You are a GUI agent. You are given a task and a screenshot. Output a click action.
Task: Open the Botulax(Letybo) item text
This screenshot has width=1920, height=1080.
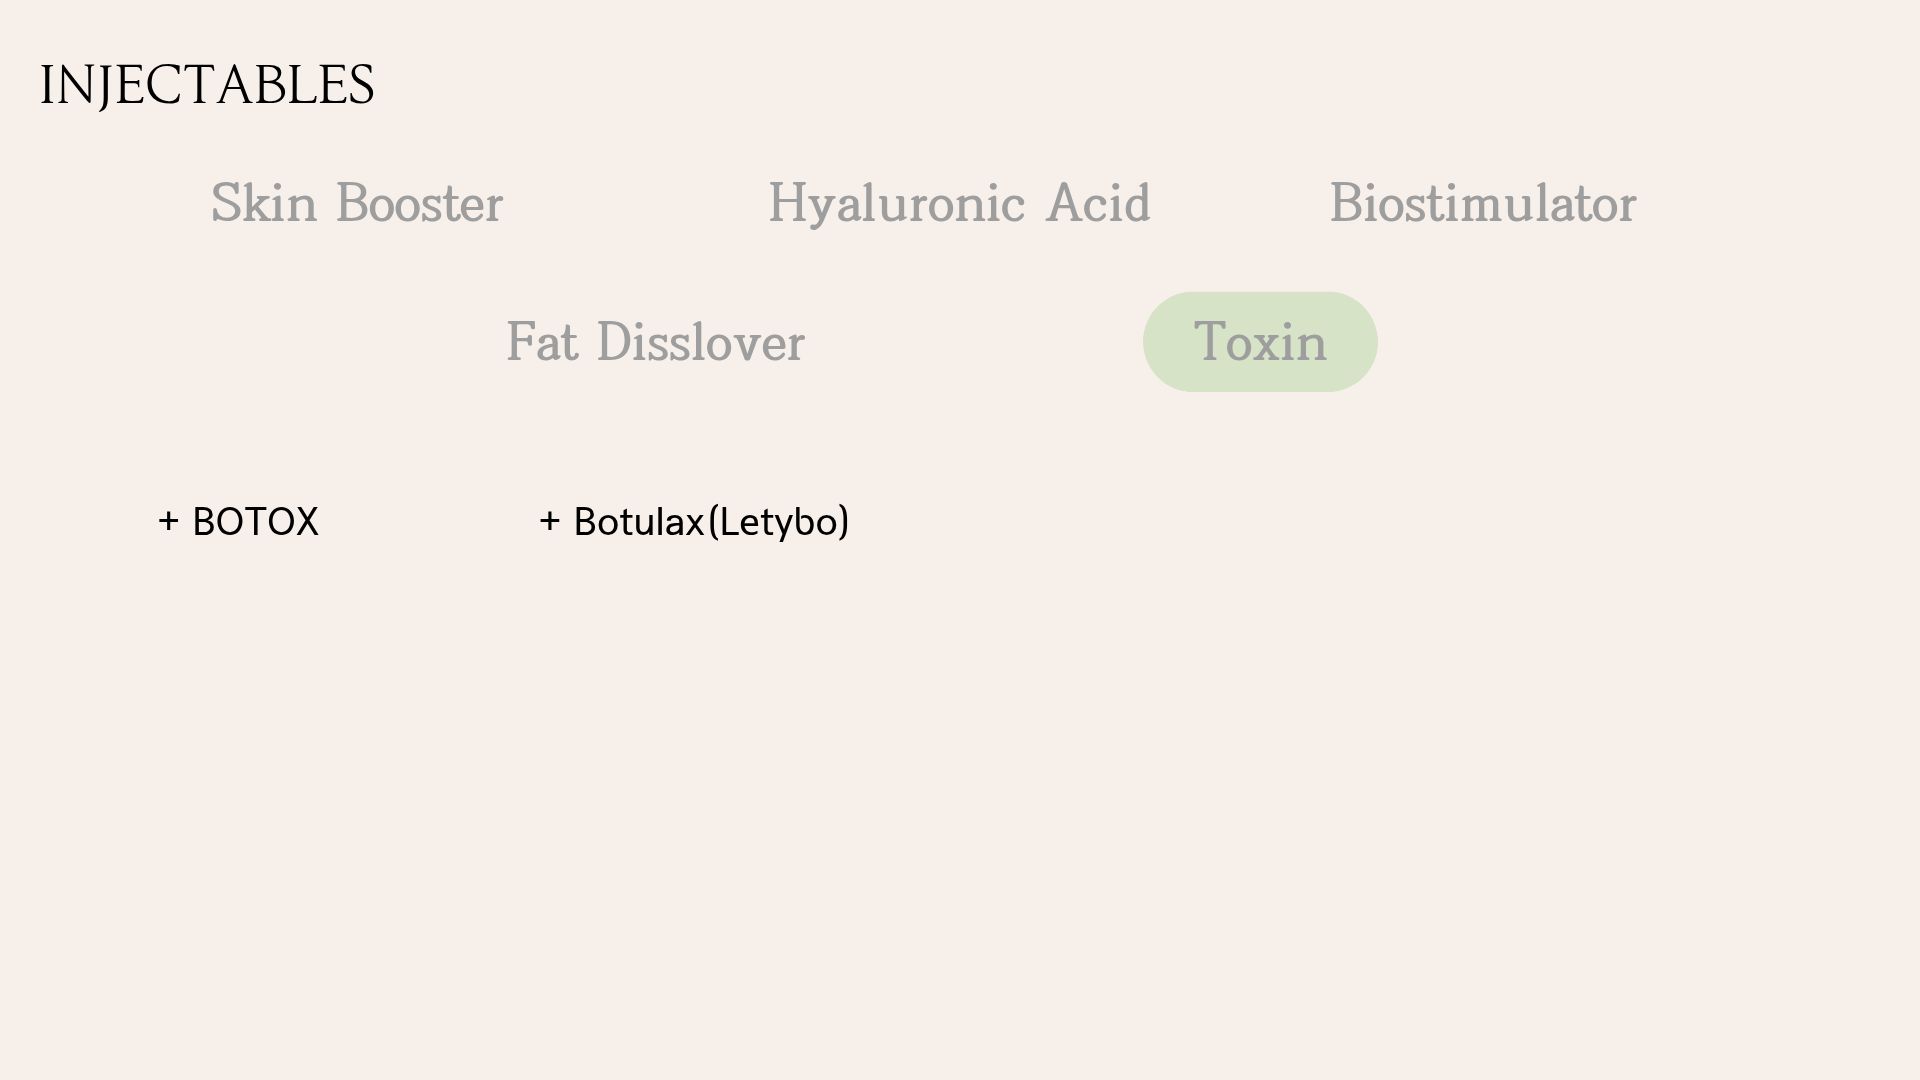tap(710, 522)
